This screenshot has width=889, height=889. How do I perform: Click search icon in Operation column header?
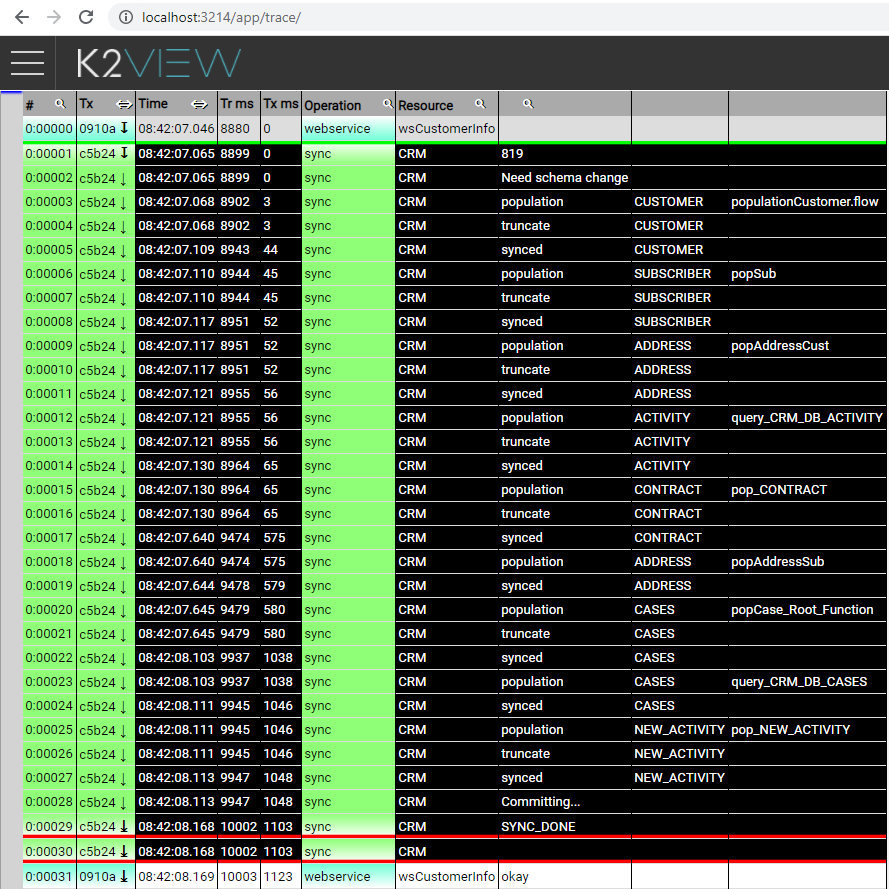(x=387, y=105)
